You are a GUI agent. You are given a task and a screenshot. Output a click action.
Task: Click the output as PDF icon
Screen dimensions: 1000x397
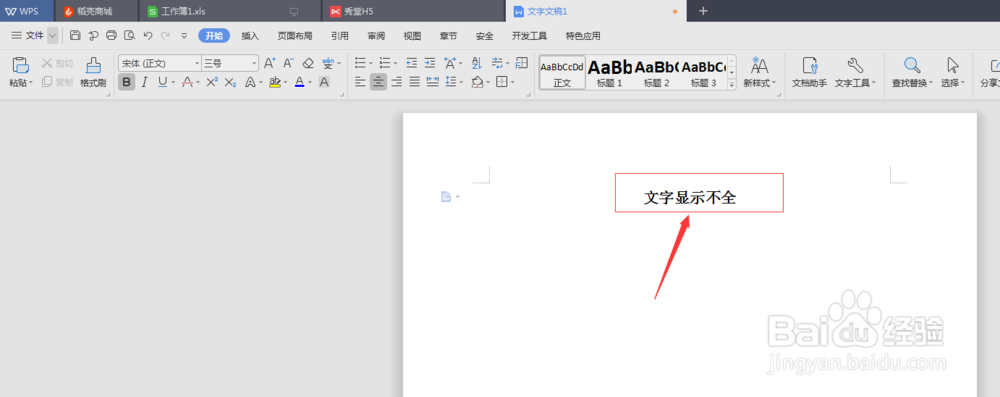tap(93, 36)
